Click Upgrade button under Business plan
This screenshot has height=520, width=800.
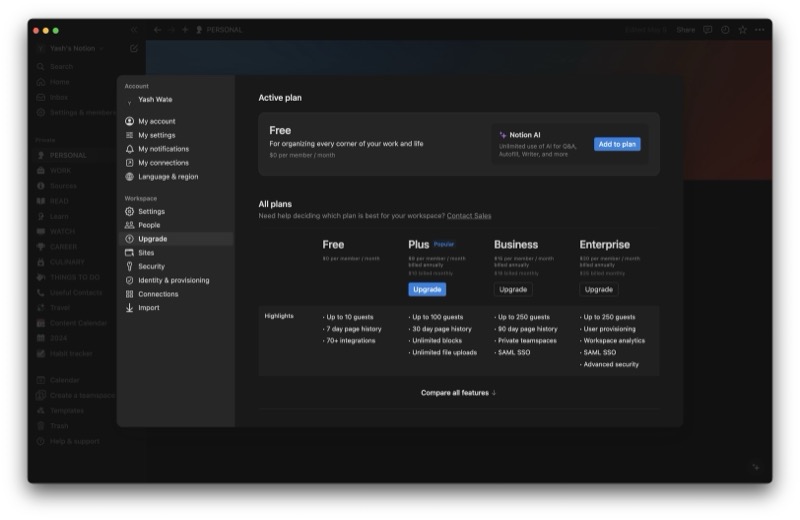coord(513,289)
